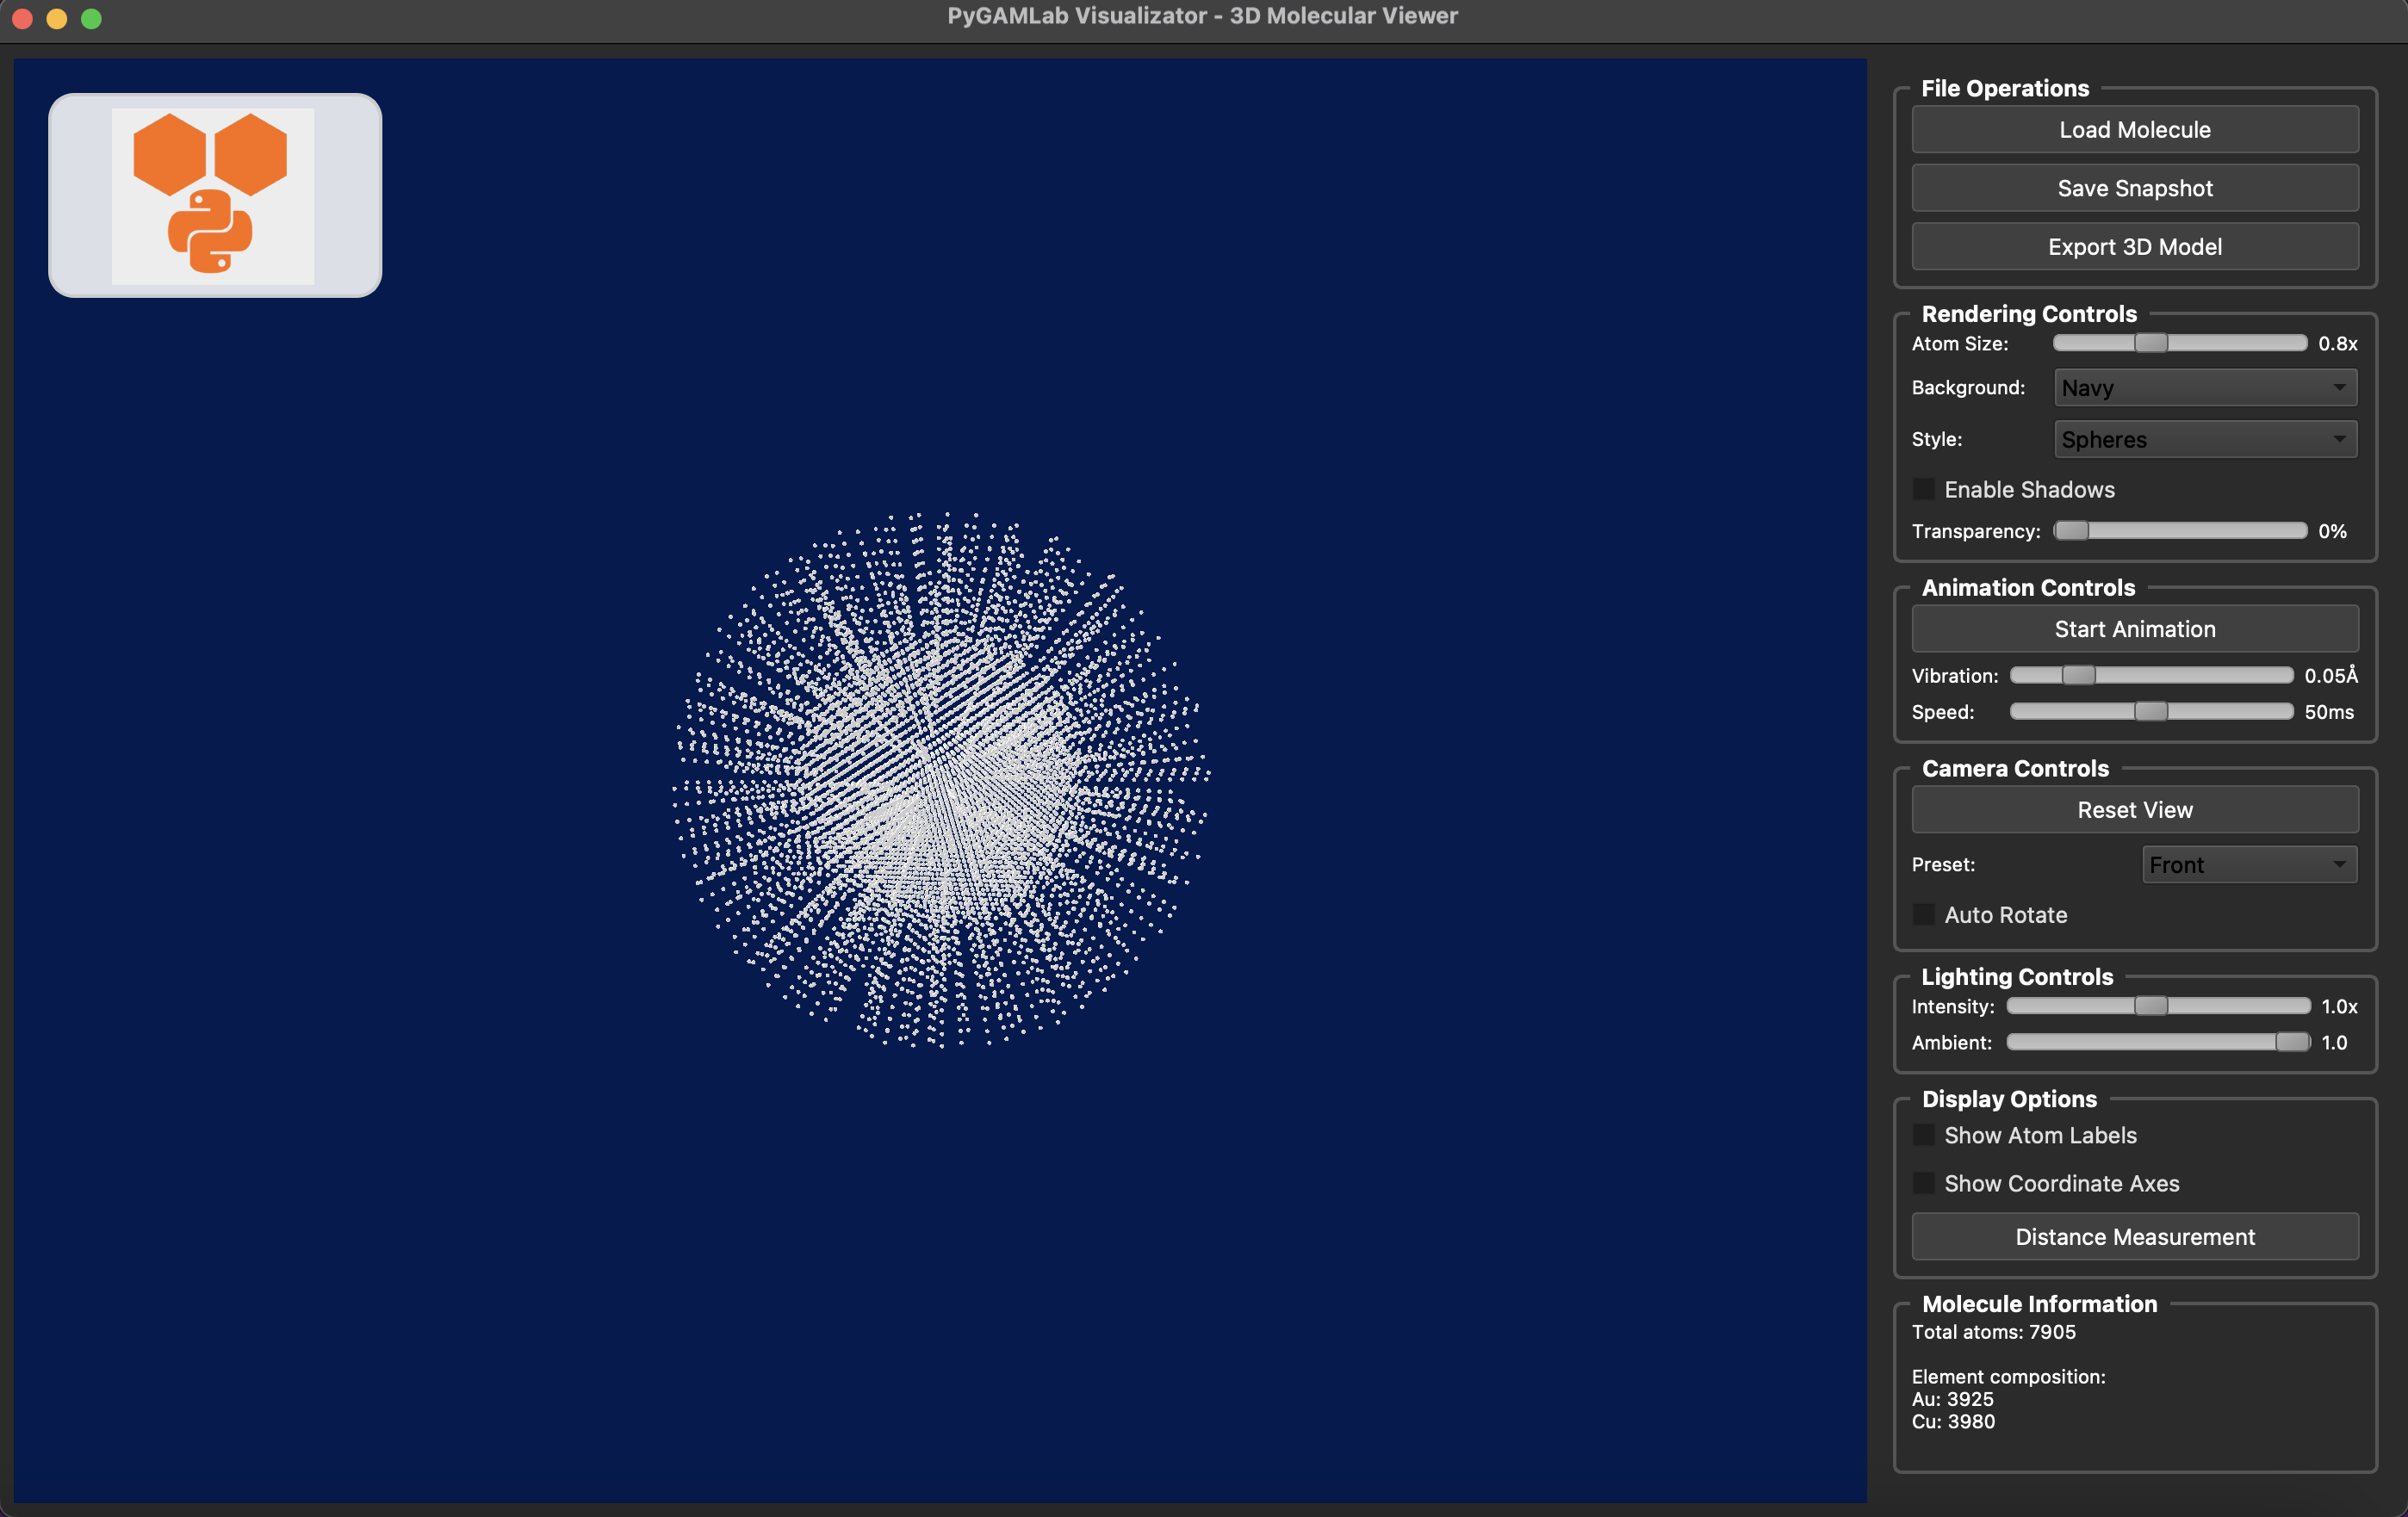Click the red close window button

pyautogui.click(x=23, y=18)
